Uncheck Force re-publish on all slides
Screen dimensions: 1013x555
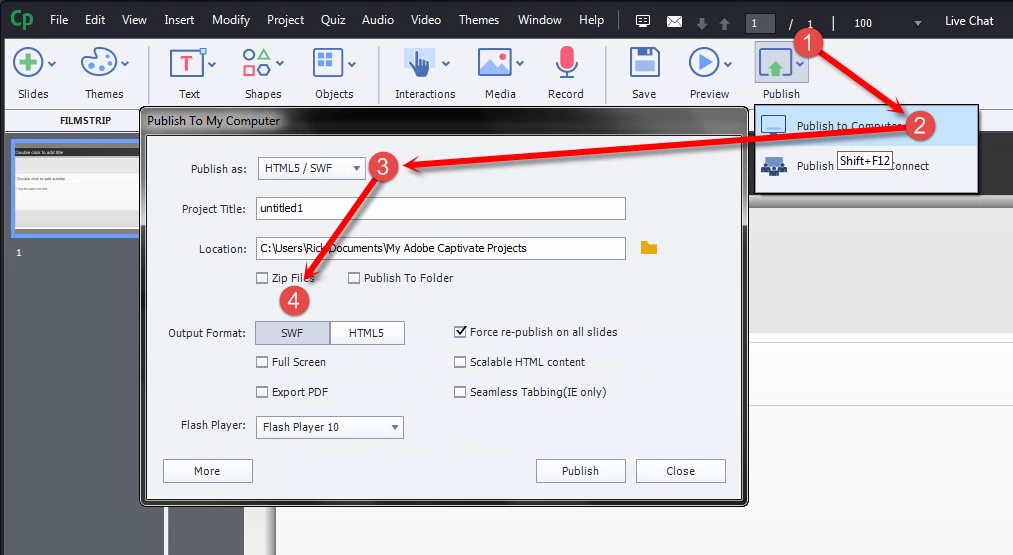click(460, 332)
